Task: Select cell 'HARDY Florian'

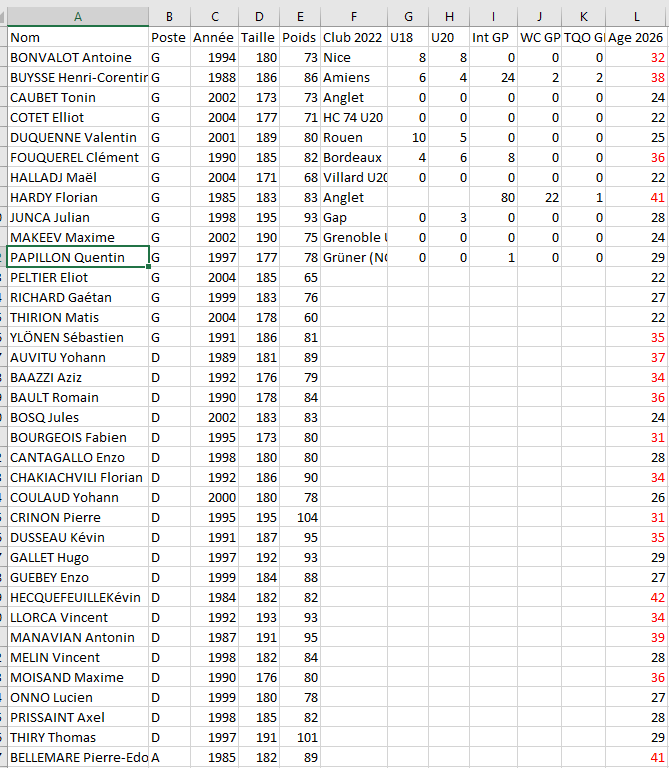Action: (x=78, y=197)
